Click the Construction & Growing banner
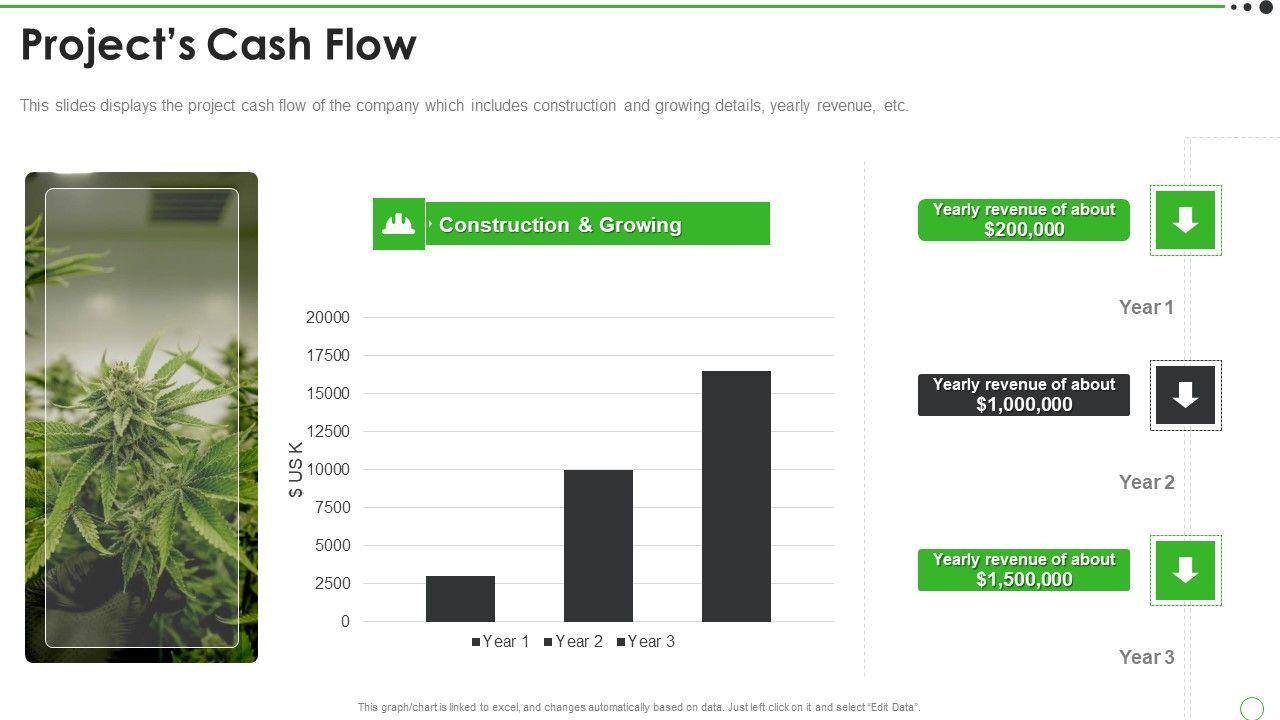This screenshot has height=720, width=1280. coord(600,224)
